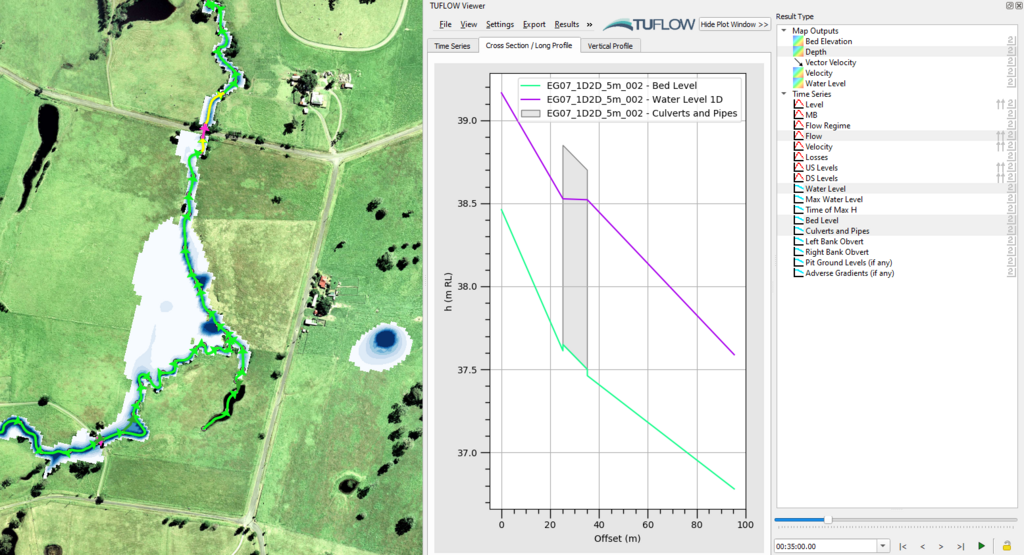This screenshot has width=1024, height=555.
Task: Select the Depth map output icon
Action: [x=797, y=52]
